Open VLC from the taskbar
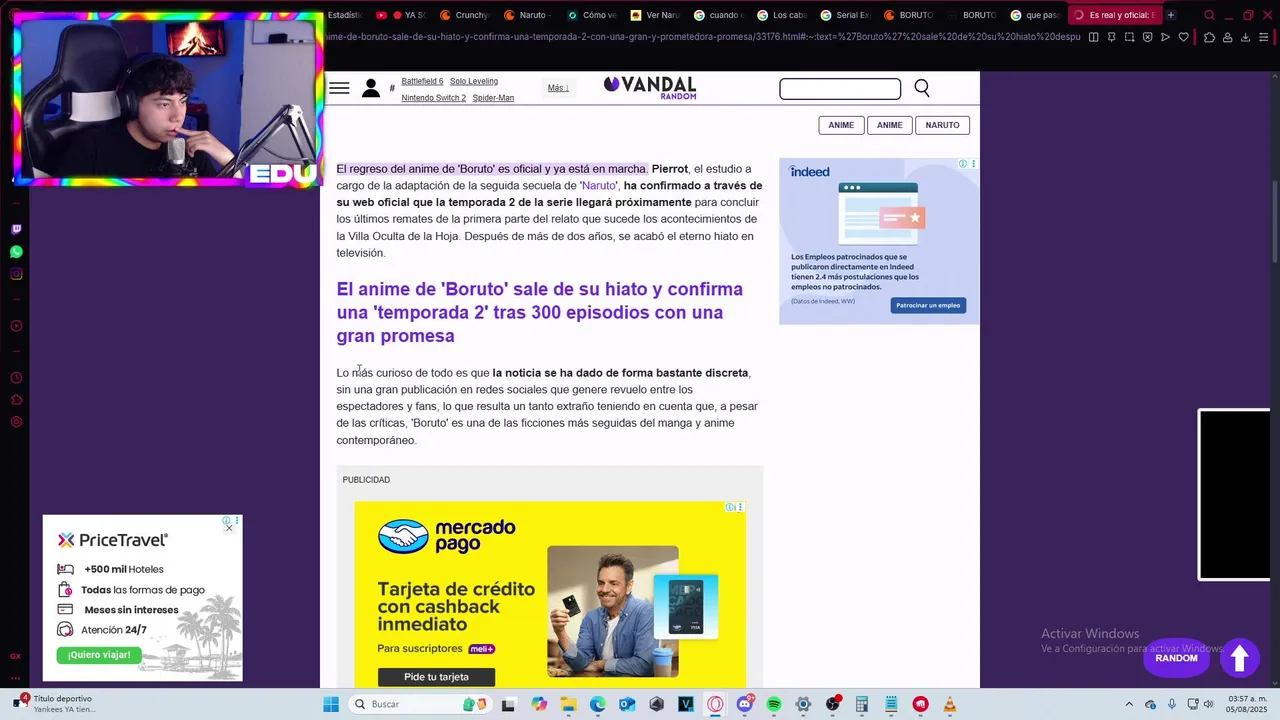The width and height of the screenshot is (1280, 720). [x=949, y=704]
